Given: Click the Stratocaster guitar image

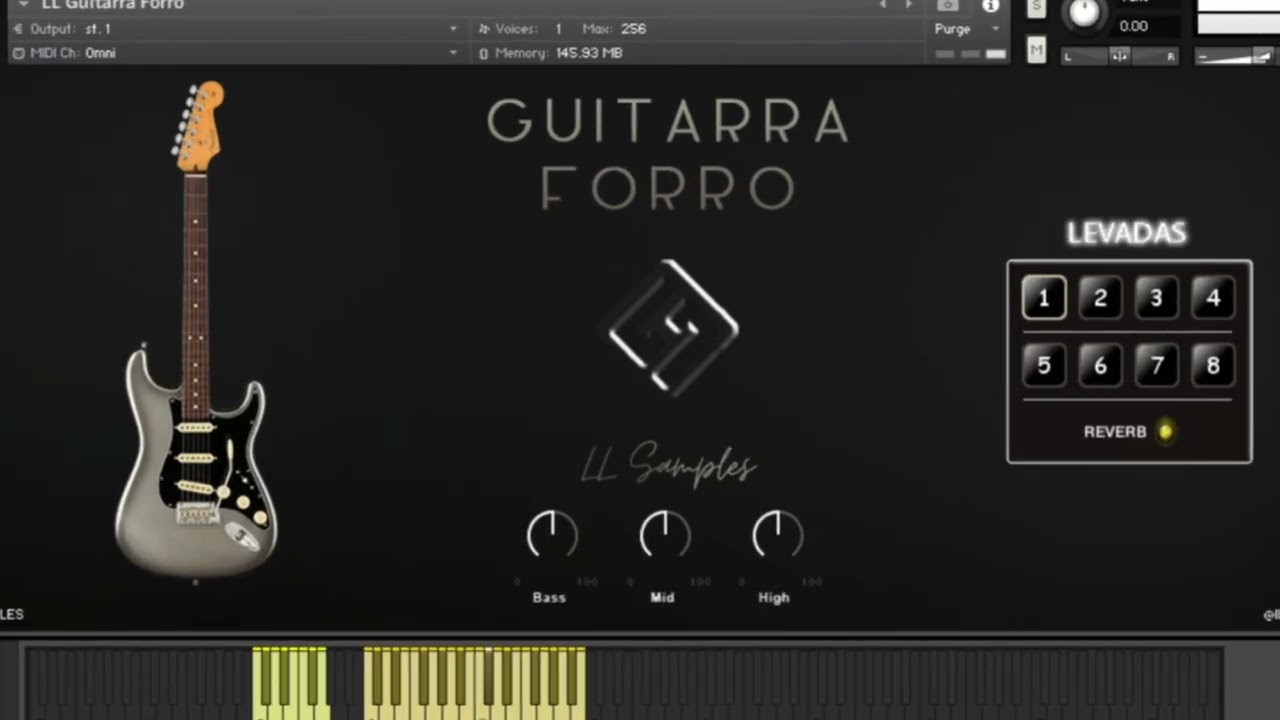Looking at the screenshot, I should 196,330.
